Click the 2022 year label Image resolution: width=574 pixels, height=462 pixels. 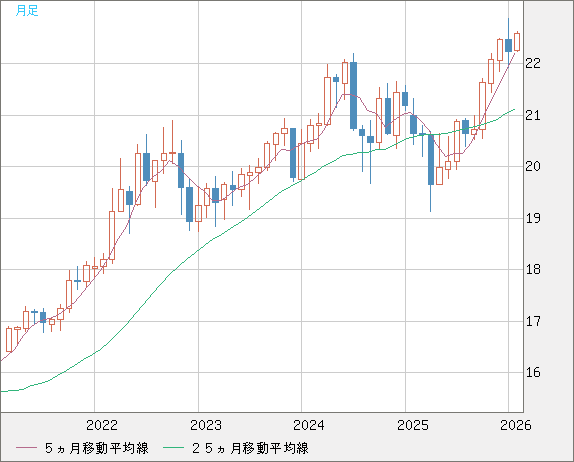(x=102, y=425)
